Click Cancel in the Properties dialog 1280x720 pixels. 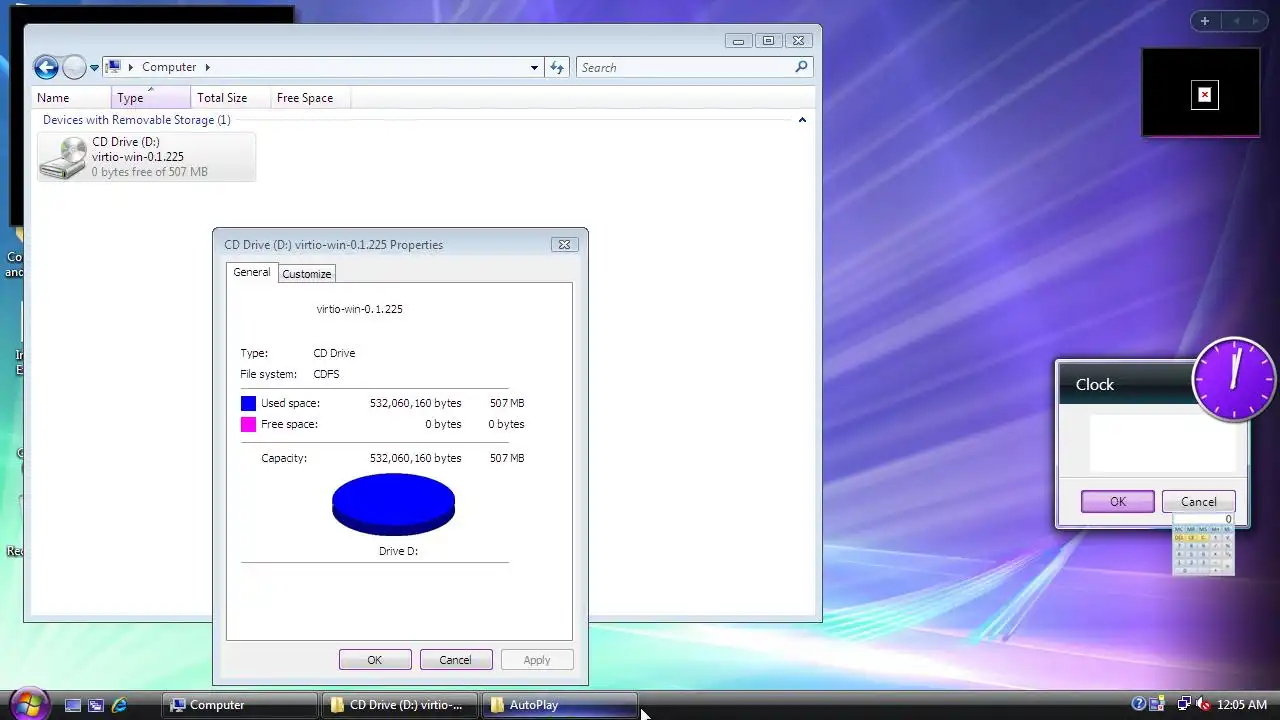pos(455,660)
